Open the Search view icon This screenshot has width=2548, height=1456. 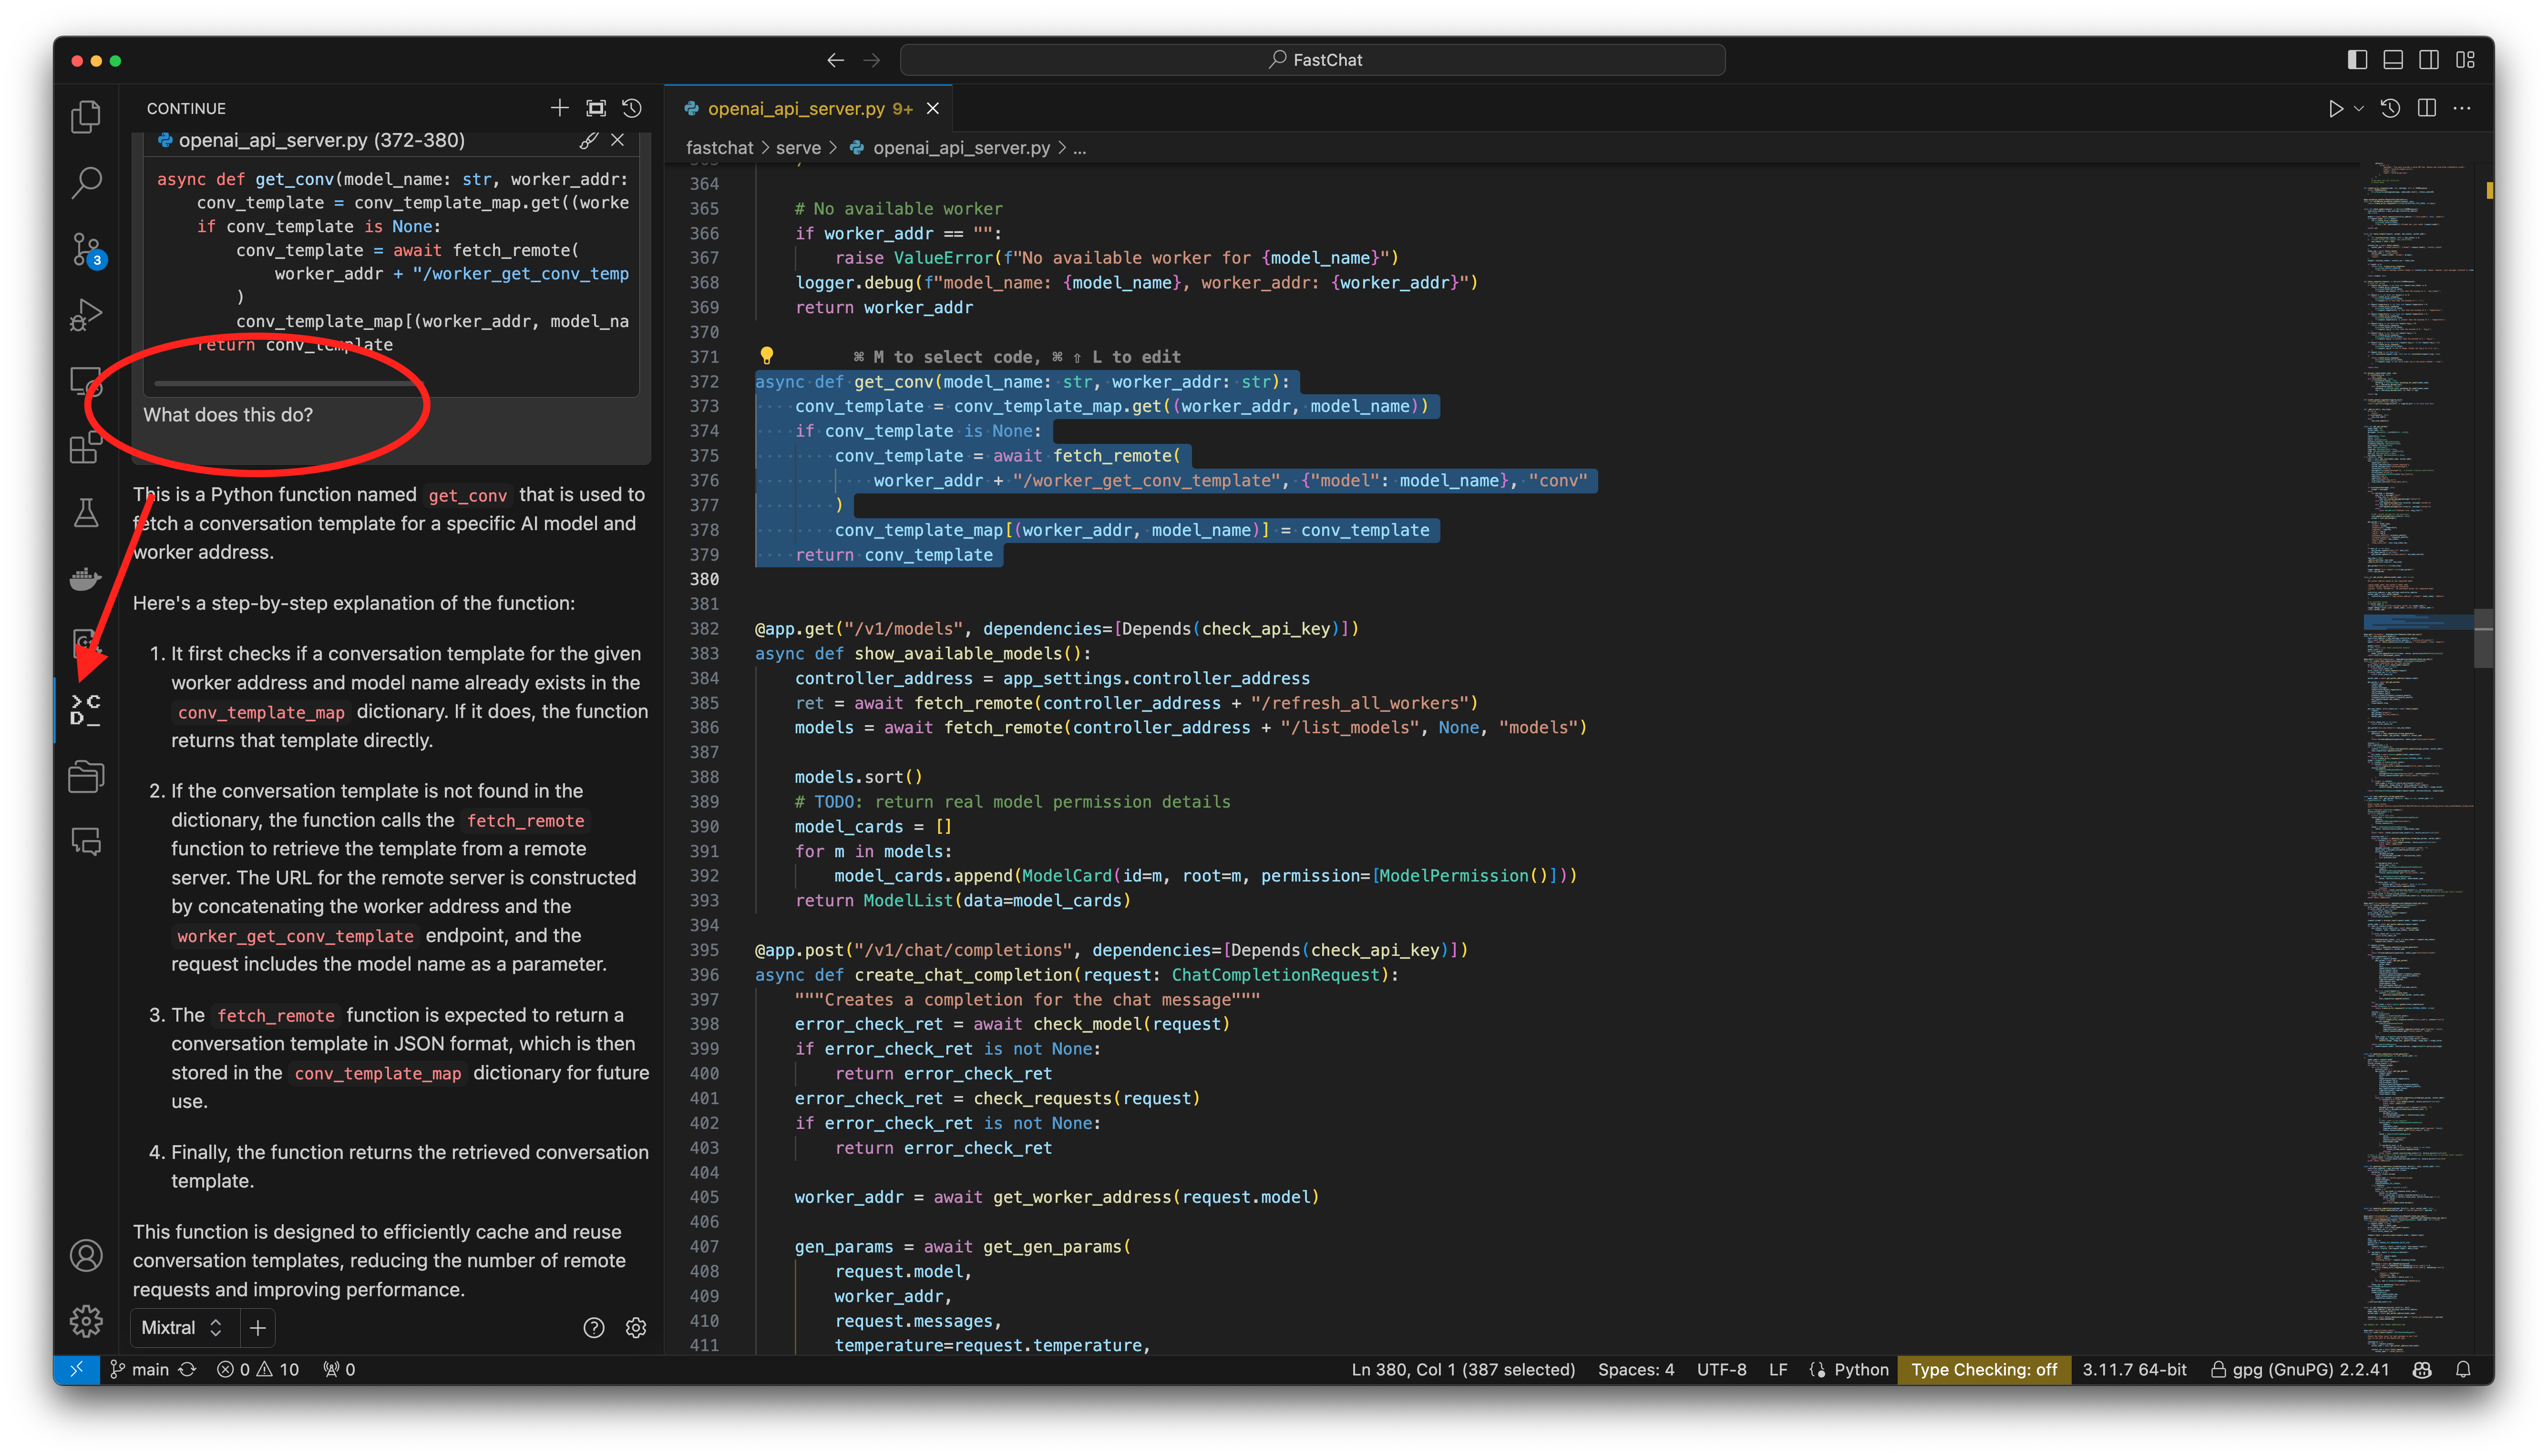(86, 182)
